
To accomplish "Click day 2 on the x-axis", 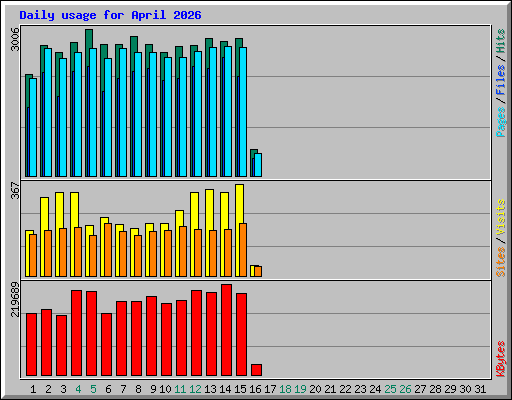I will [48, 389].
